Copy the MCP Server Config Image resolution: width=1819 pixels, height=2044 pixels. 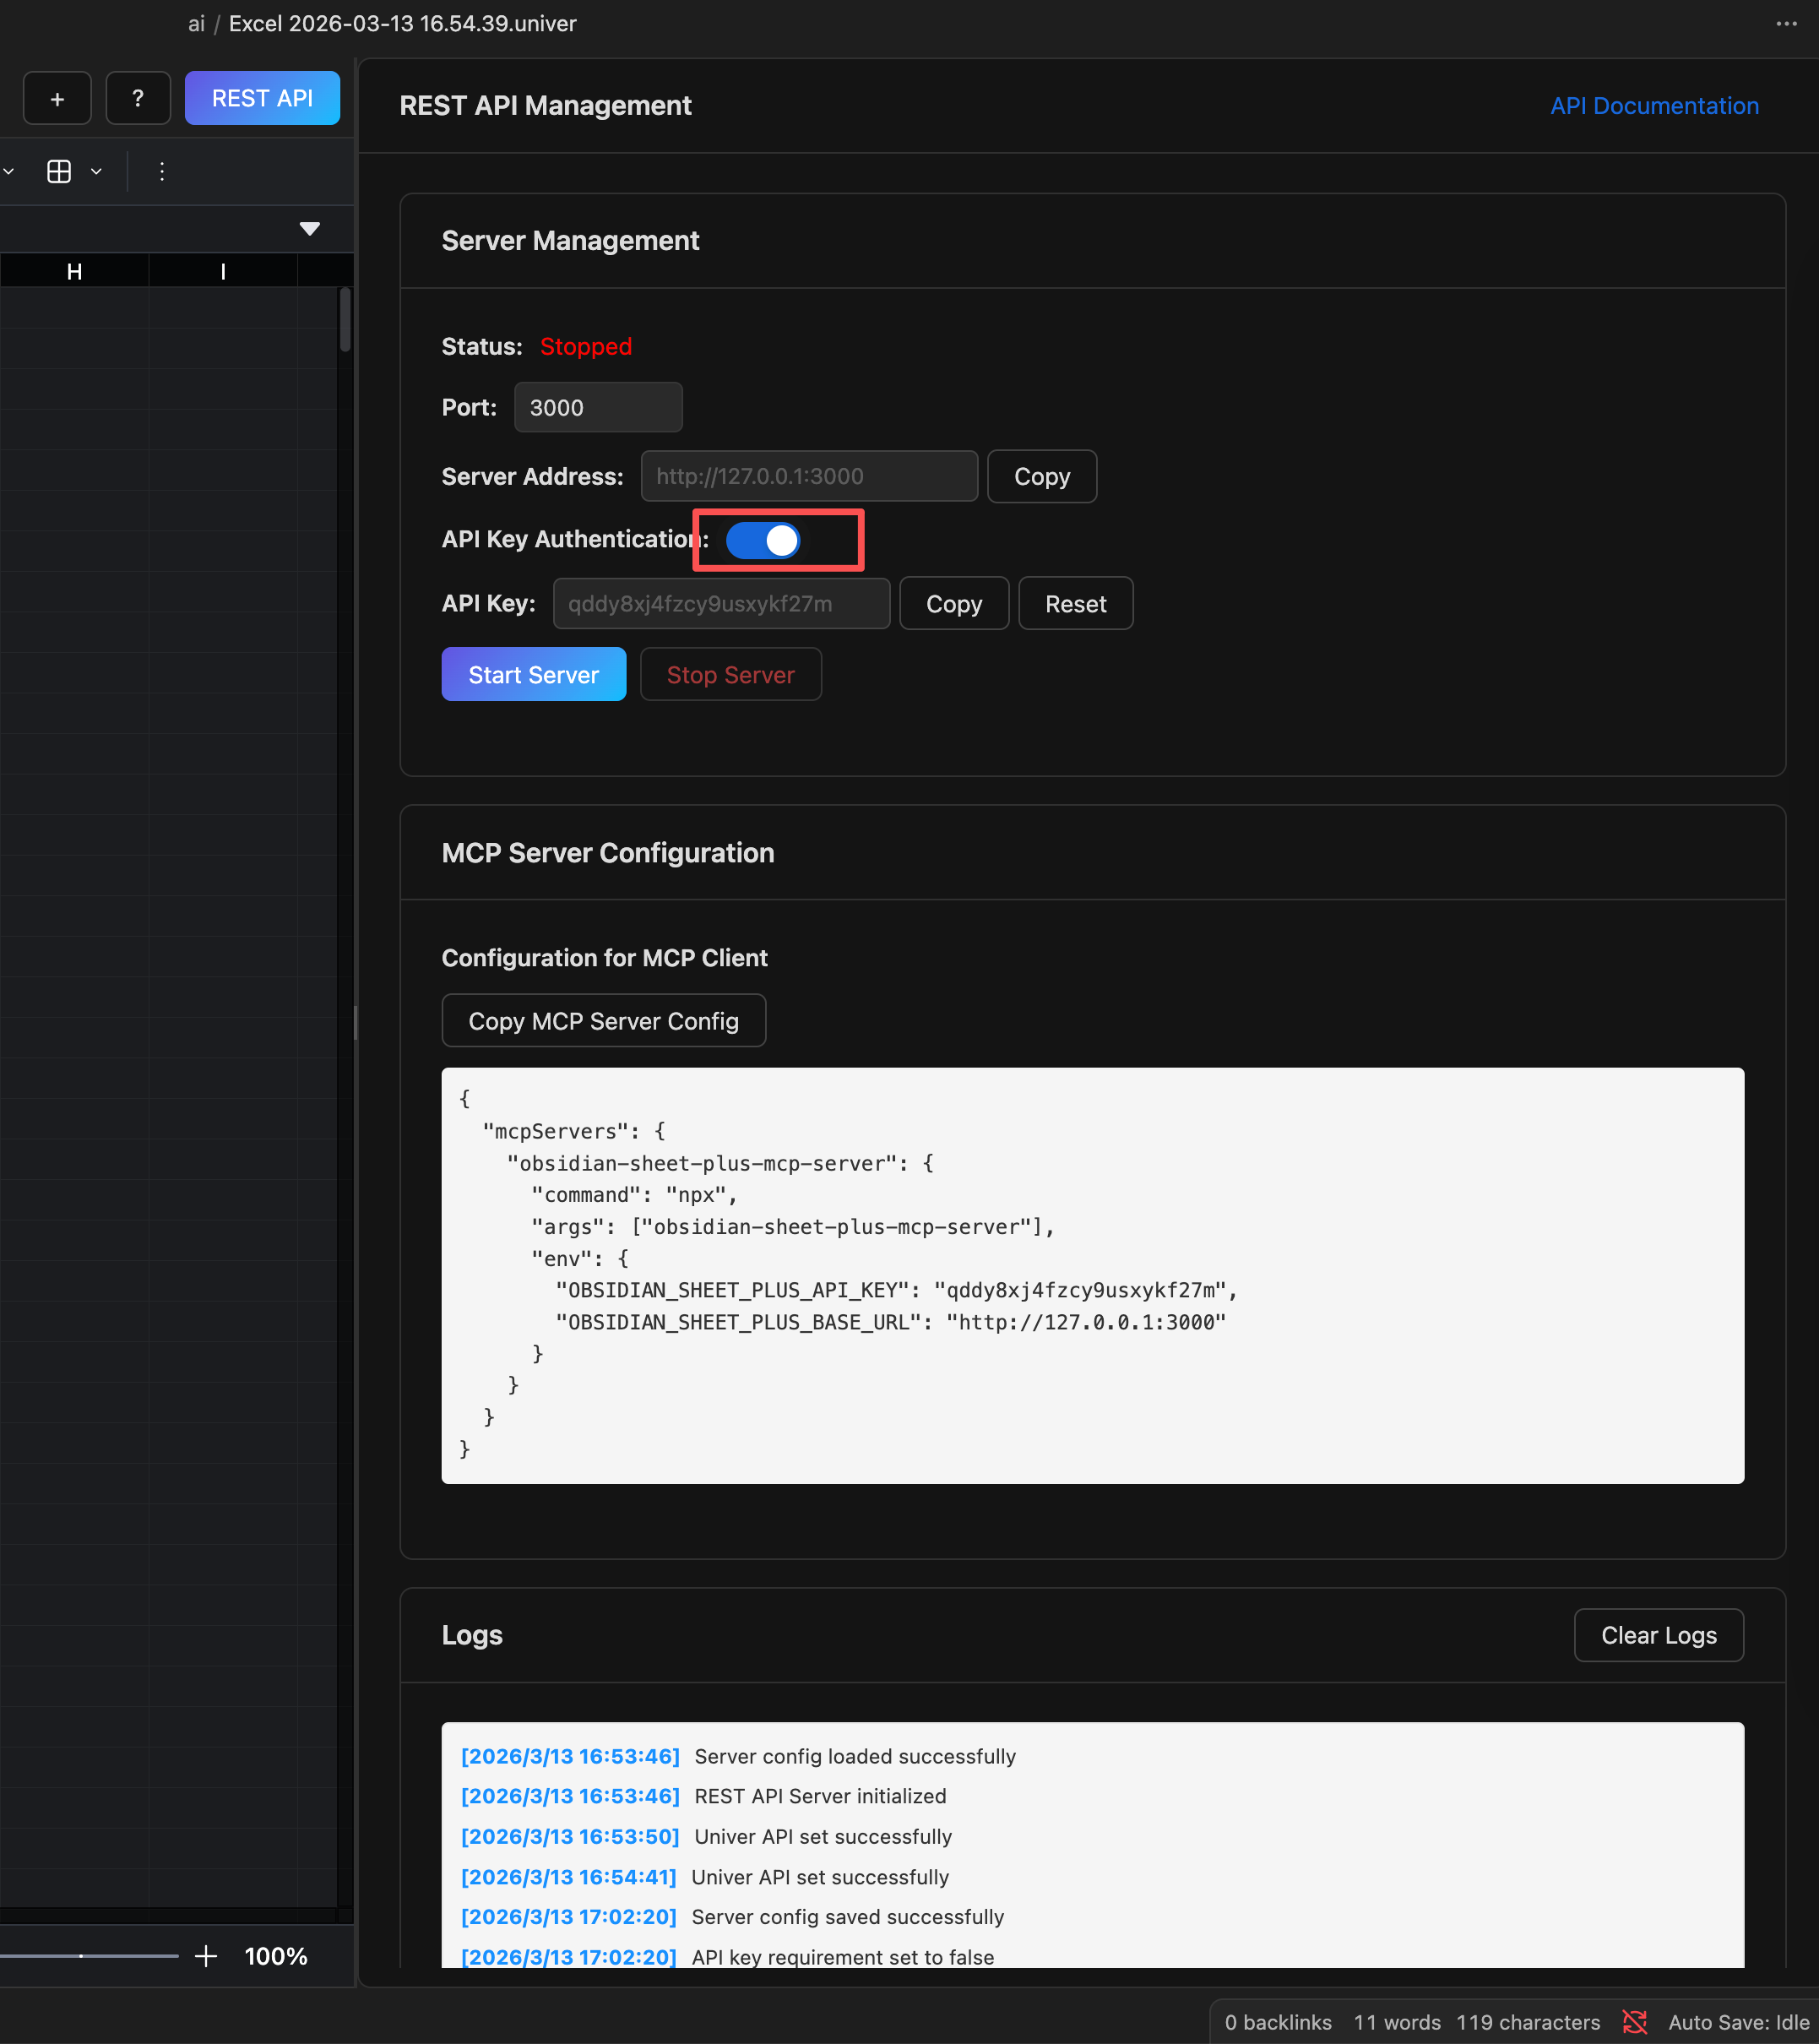click(x=603, y=1021)
